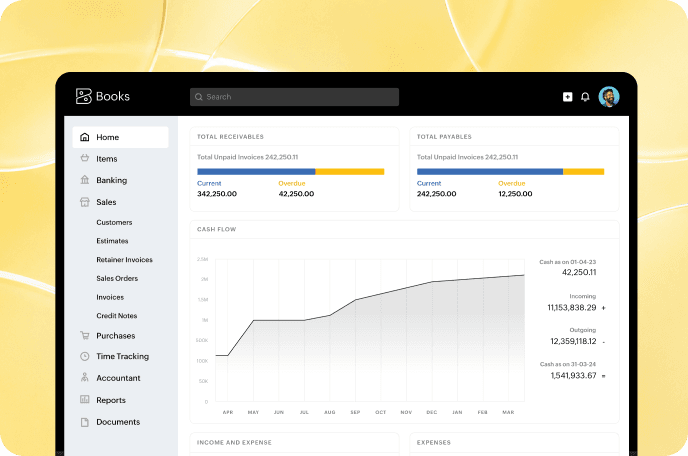The image size is (688, 456).
Task: Open Accountant section label
Action: point(118,378)
